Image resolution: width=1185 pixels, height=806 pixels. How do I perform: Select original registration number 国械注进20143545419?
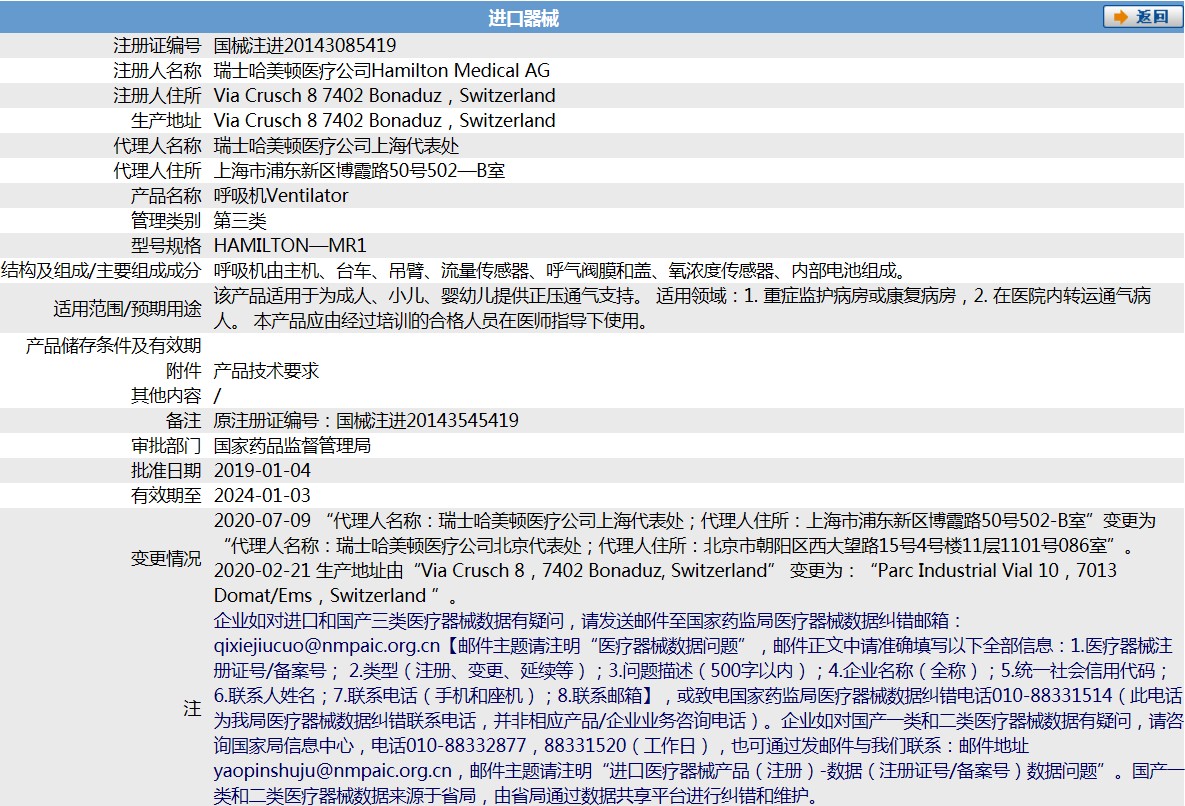click(x=427, y=420)
